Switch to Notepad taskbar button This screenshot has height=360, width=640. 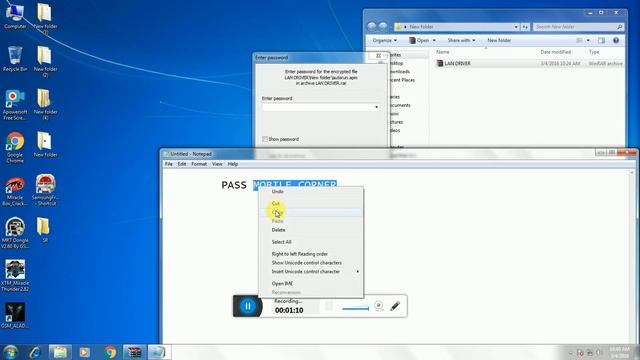click(x=158, y=352)
